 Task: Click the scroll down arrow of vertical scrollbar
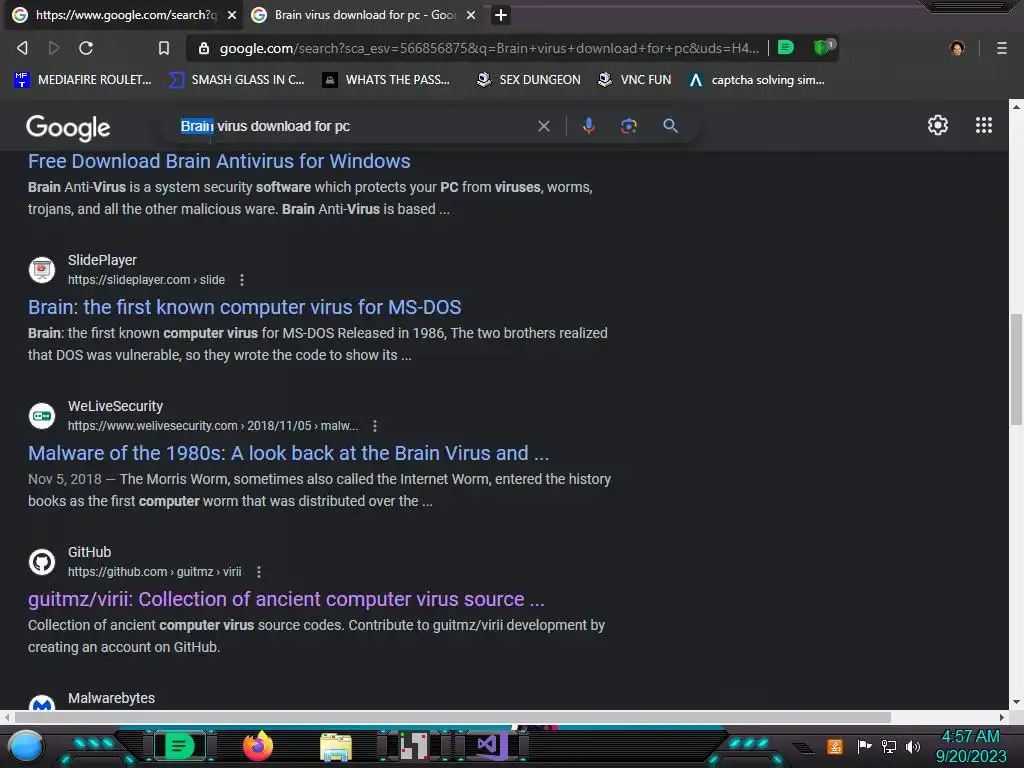tap(1016, 703)
